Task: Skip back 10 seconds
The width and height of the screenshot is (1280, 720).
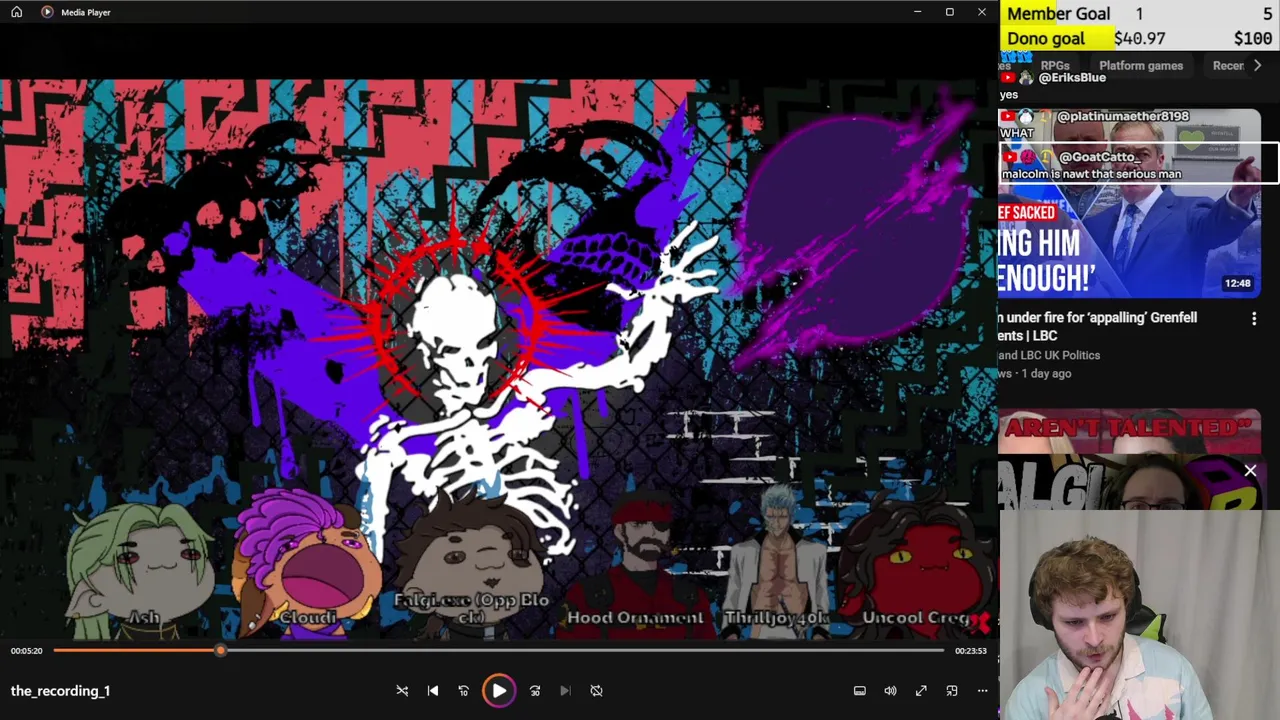Action: 463,691
